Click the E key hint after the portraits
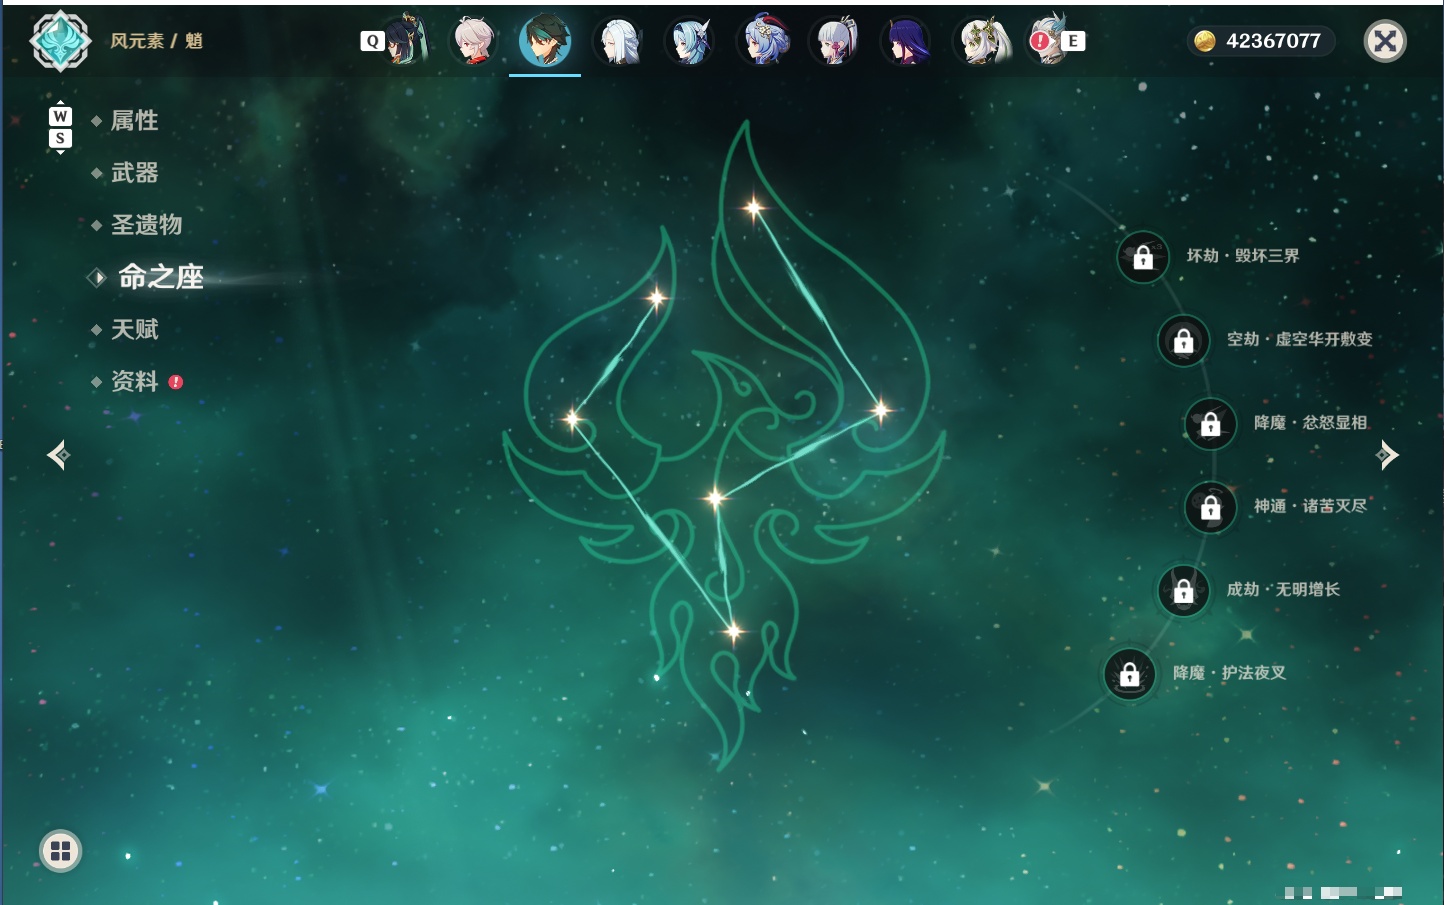 click(x=1073, y=41)
